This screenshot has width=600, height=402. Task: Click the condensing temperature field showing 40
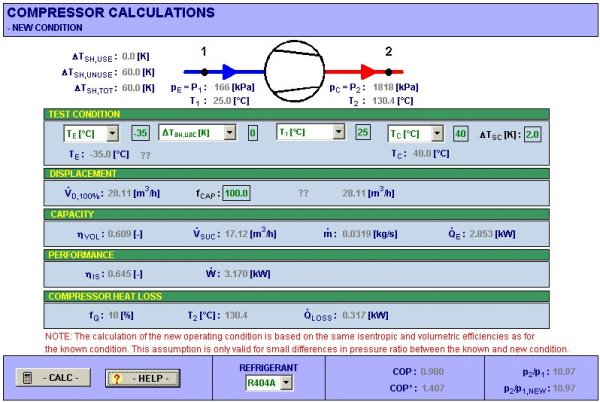coord(460,133)
